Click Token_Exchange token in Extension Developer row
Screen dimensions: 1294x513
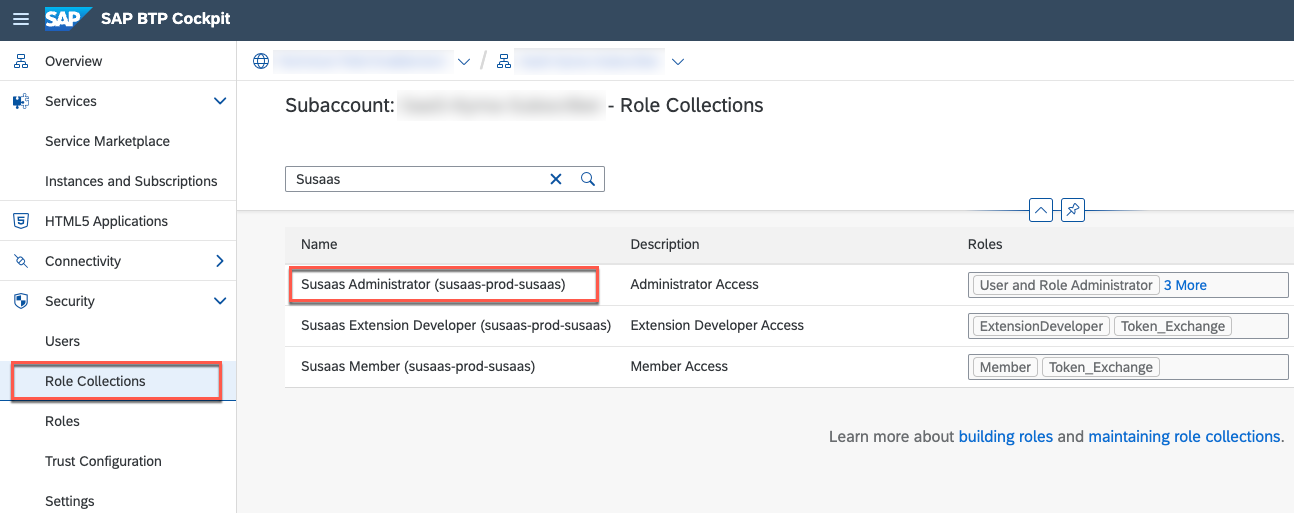[1173, 326]
